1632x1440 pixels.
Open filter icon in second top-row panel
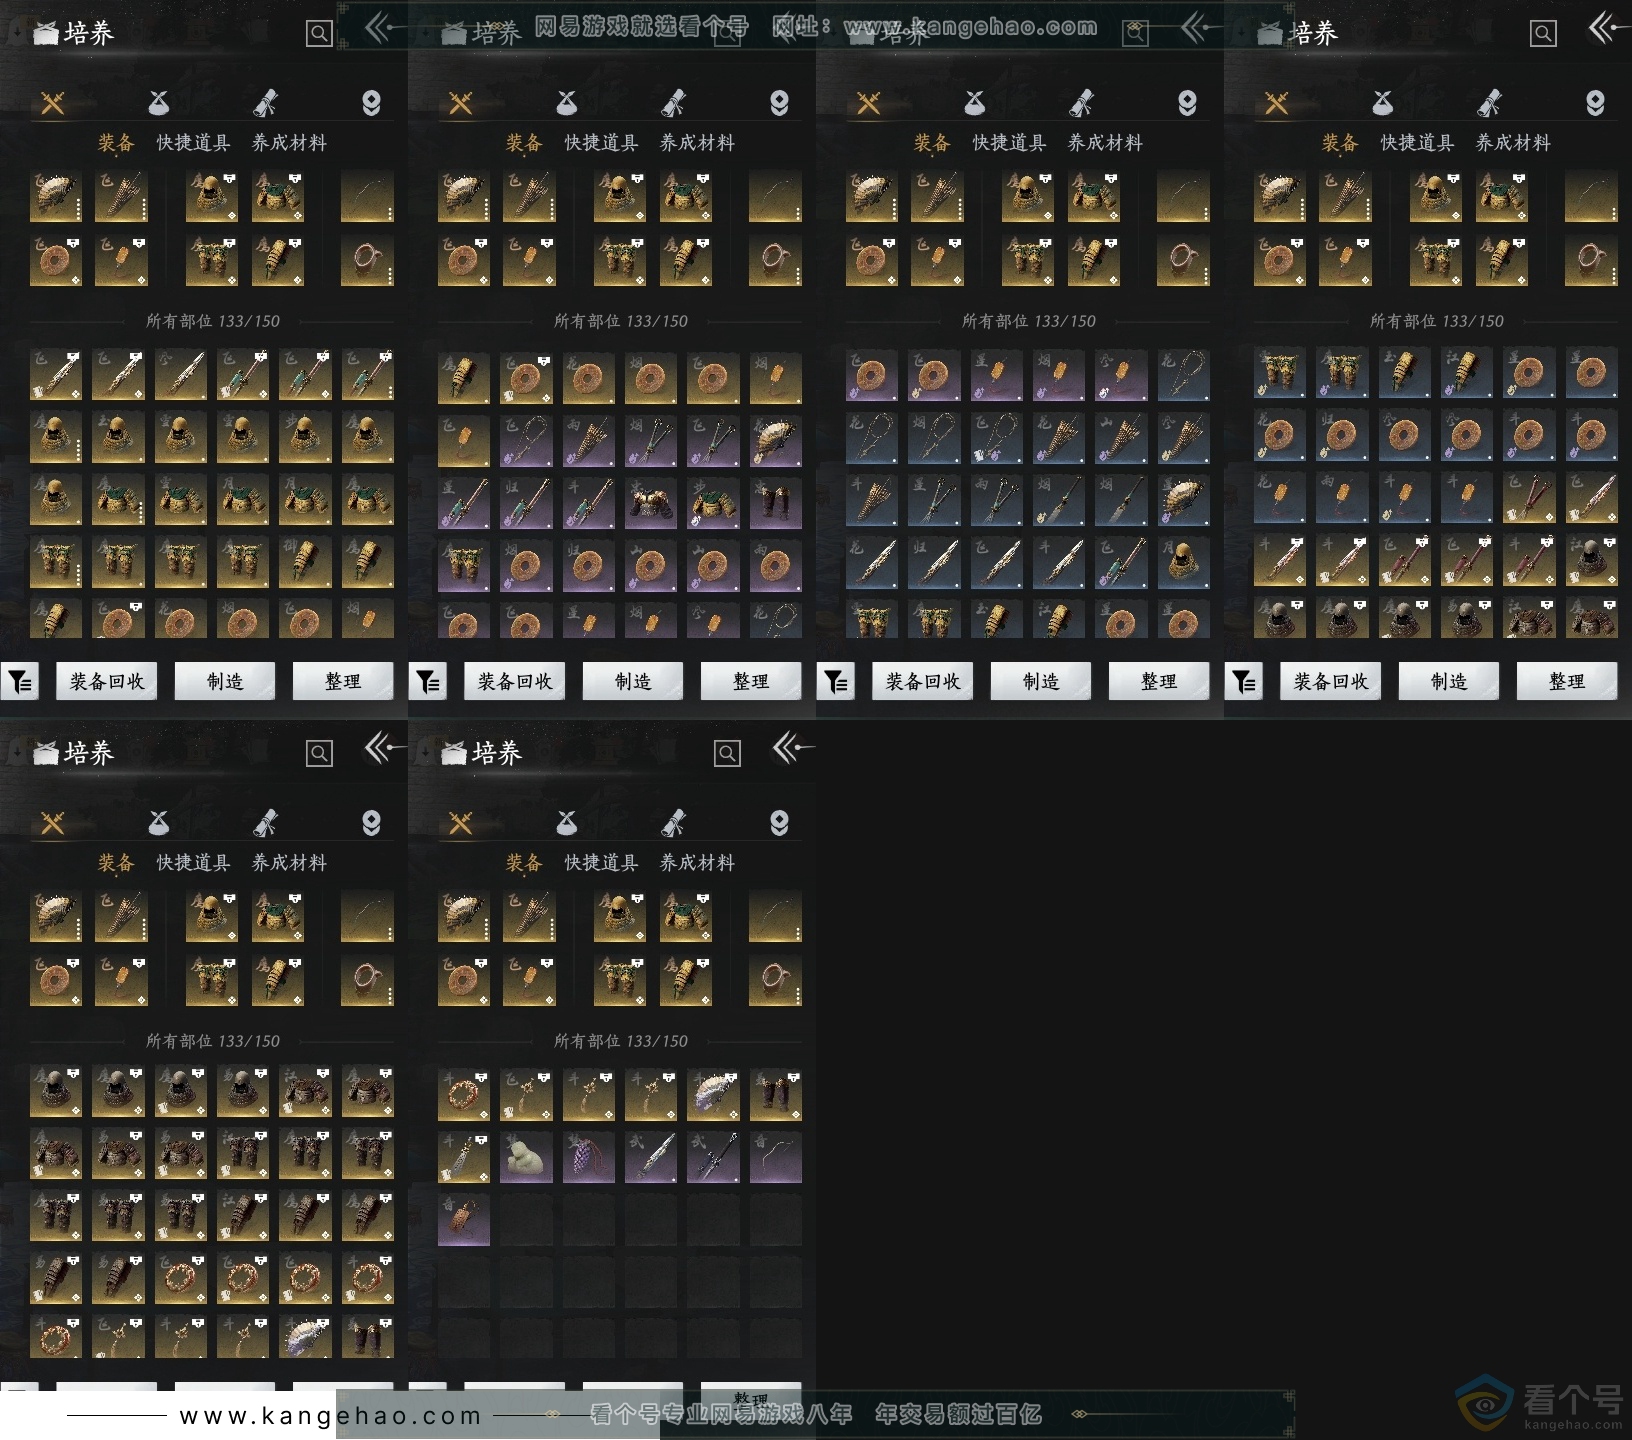point(428,681)
